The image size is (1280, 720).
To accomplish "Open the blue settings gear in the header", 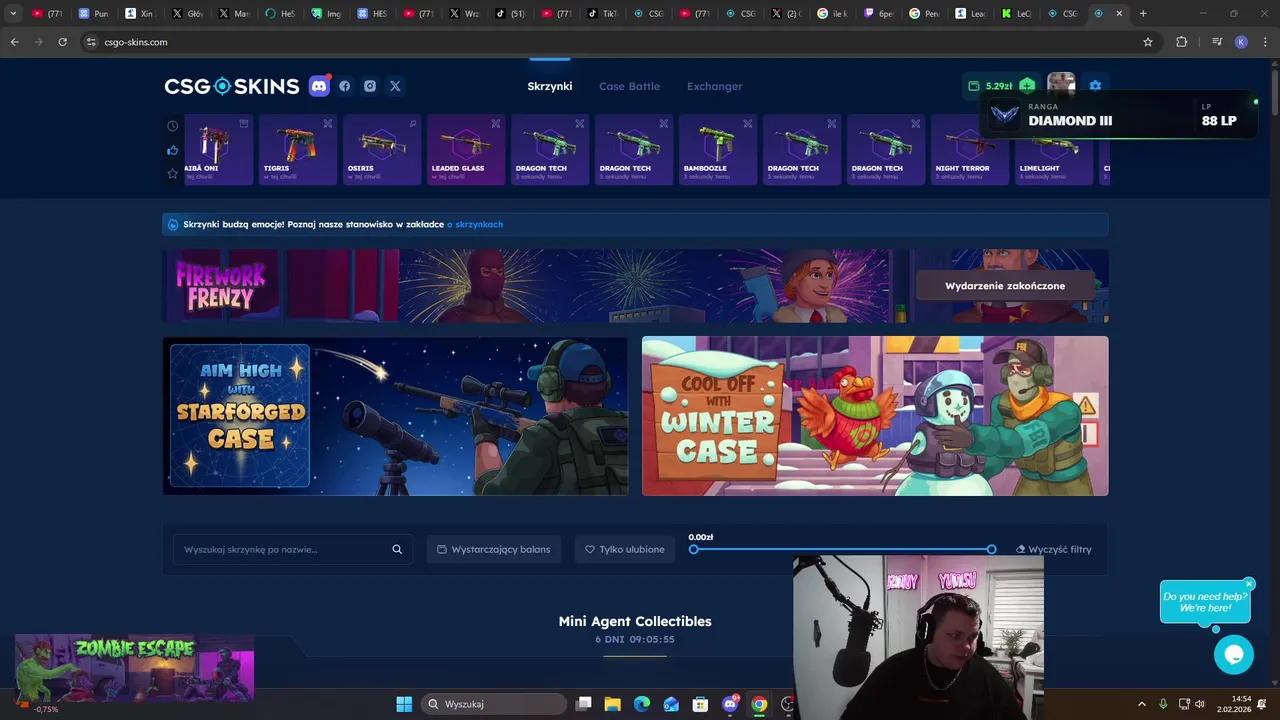I will pyautogui.click(x=1095, y=86).
